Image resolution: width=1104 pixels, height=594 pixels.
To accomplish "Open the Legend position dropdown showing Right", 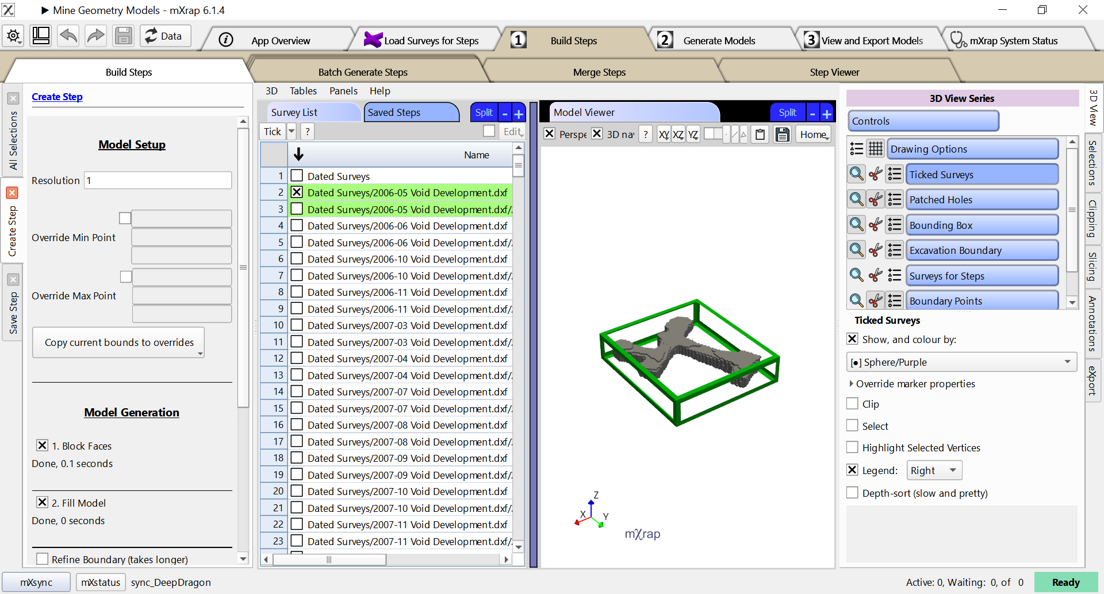I will point(934,470).
